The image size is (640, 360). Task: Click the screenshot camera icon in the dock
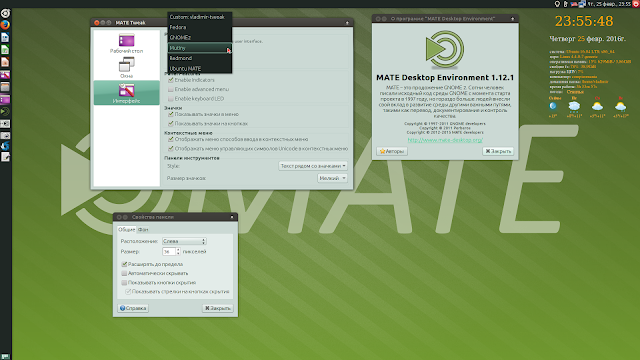(x=5, y=136)
